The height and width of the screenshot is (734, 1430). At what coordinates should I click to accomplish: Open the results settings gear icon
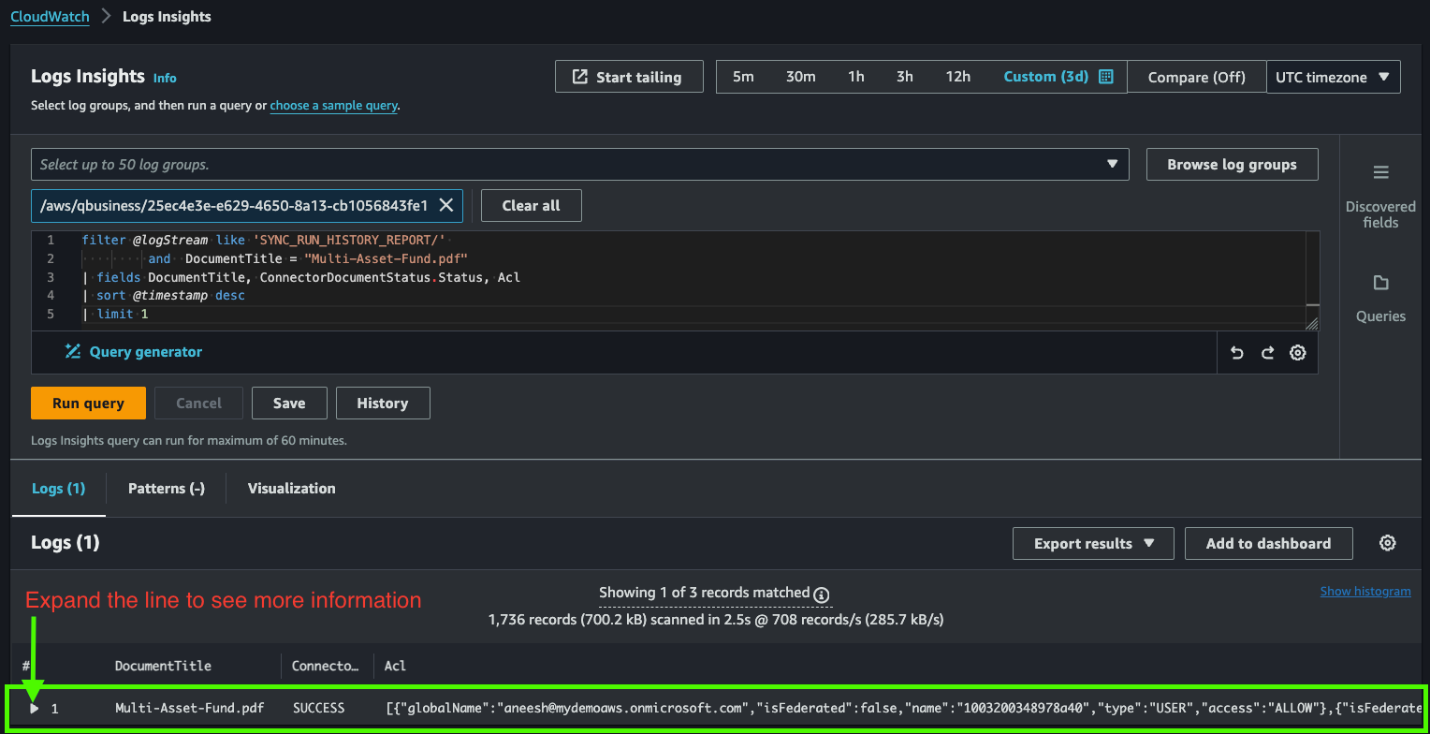pyautogui.click(x=1387, y=543)
